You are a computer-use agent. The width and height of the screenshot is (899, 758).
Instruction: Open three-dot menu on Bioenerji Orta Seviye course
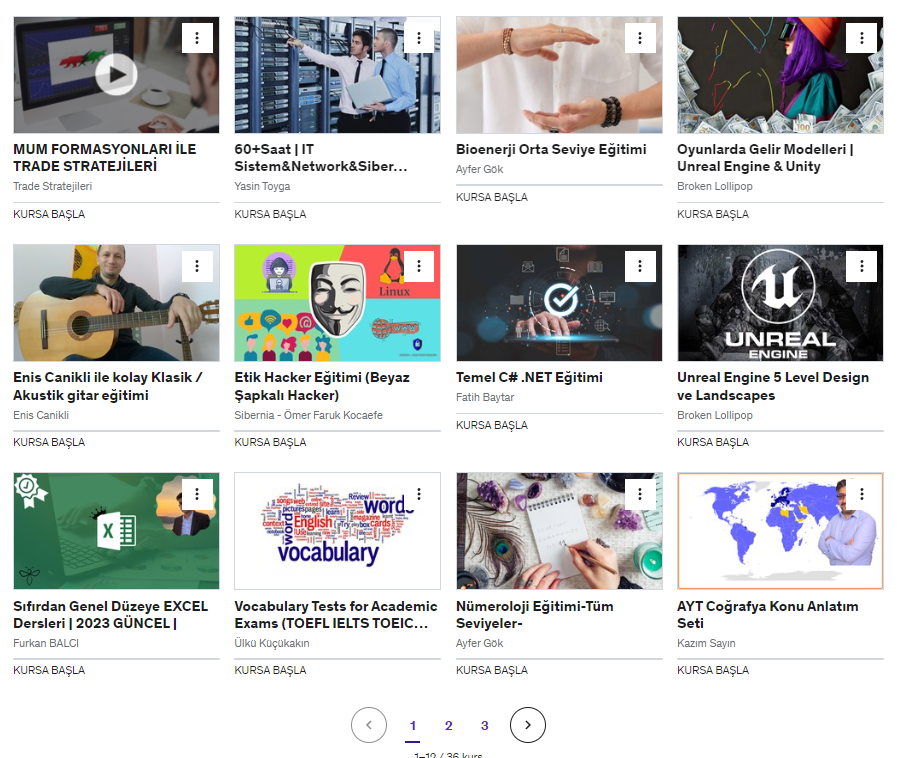640,38
